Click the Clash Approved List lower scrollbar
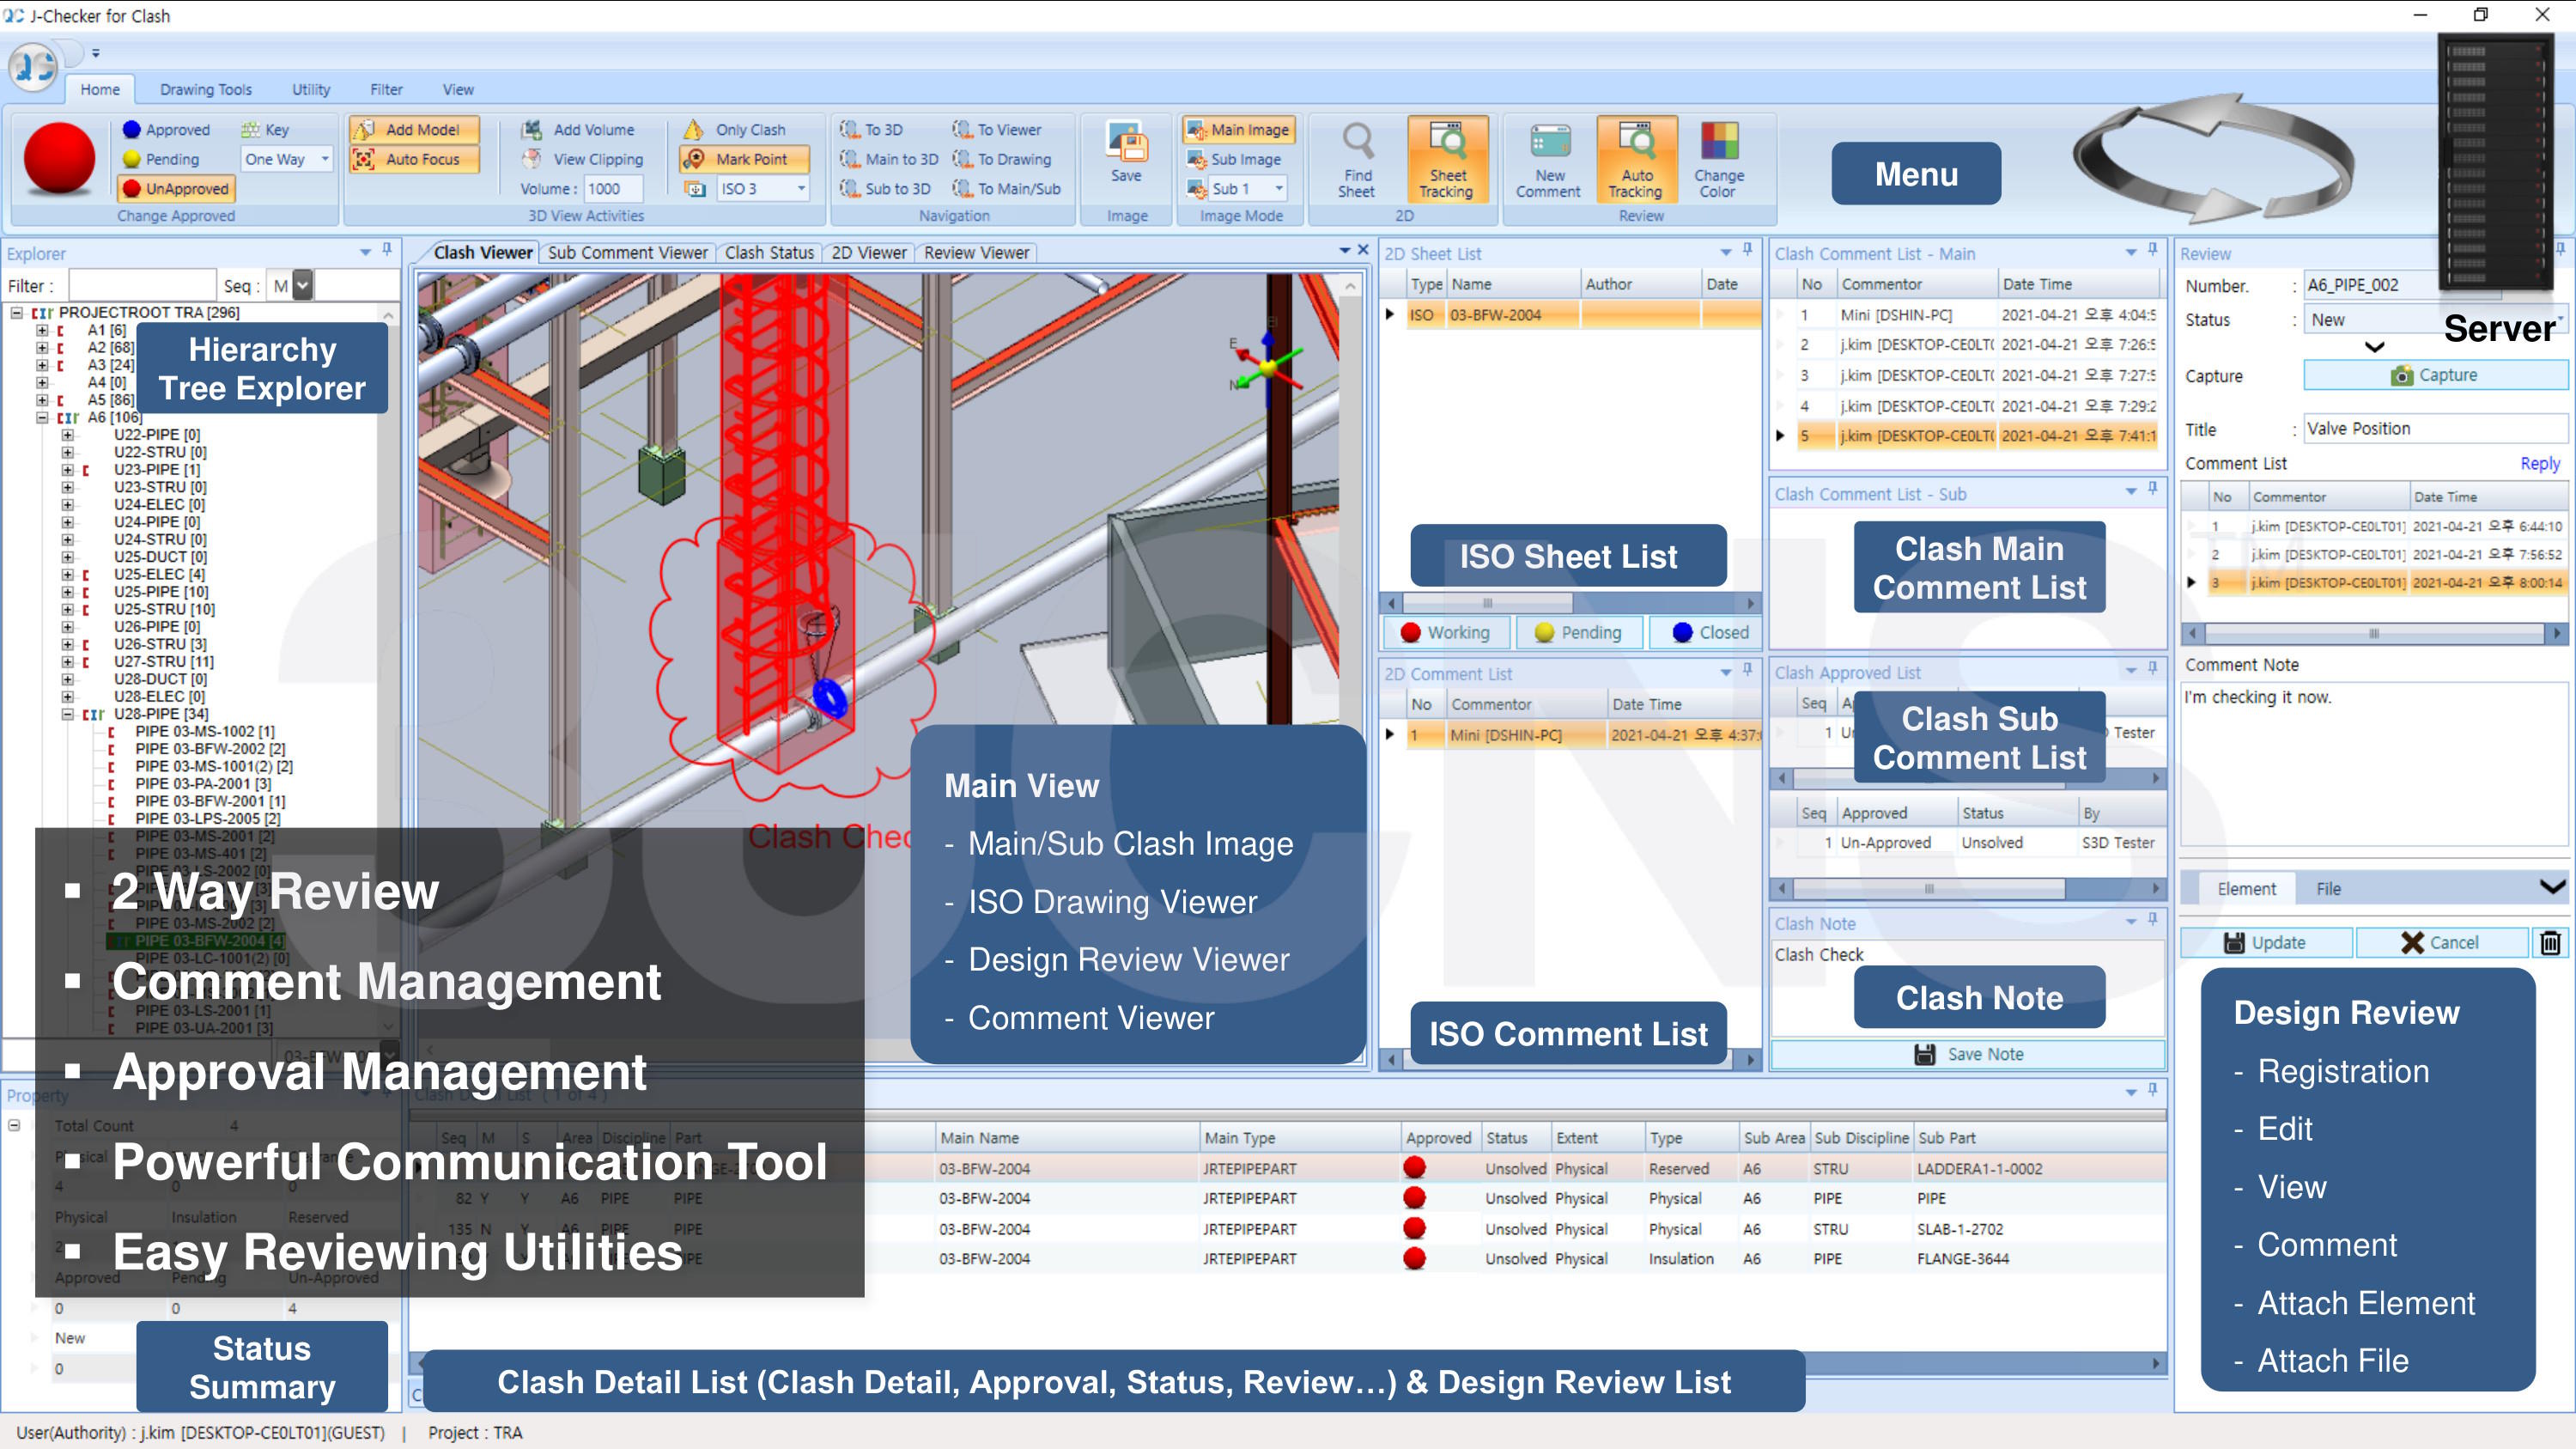The image size is (2576, 1449). click(x=1967, y=888)
